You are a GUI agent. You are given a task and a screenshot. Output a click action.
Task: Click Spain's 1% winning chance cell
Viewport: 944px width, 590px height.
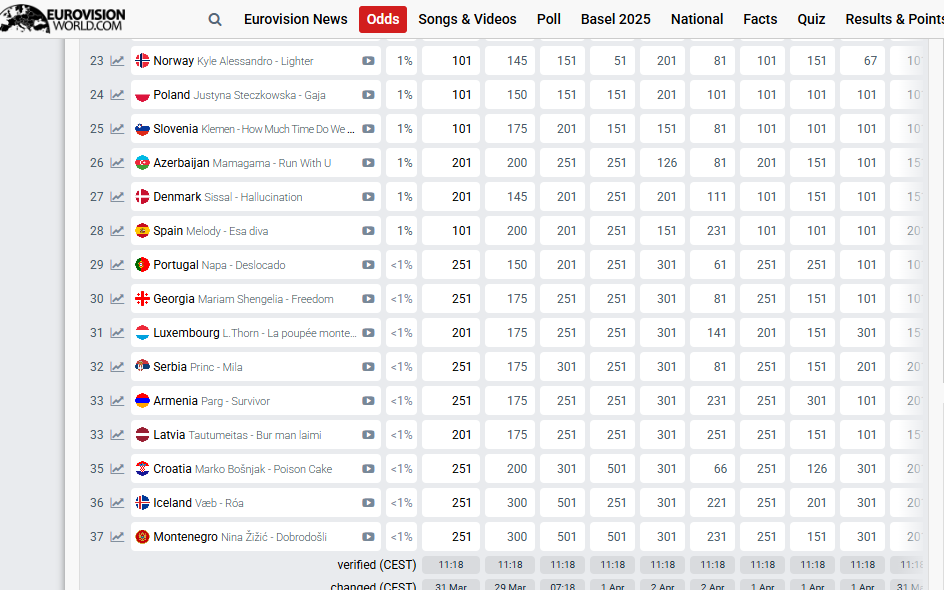(402, 231)
